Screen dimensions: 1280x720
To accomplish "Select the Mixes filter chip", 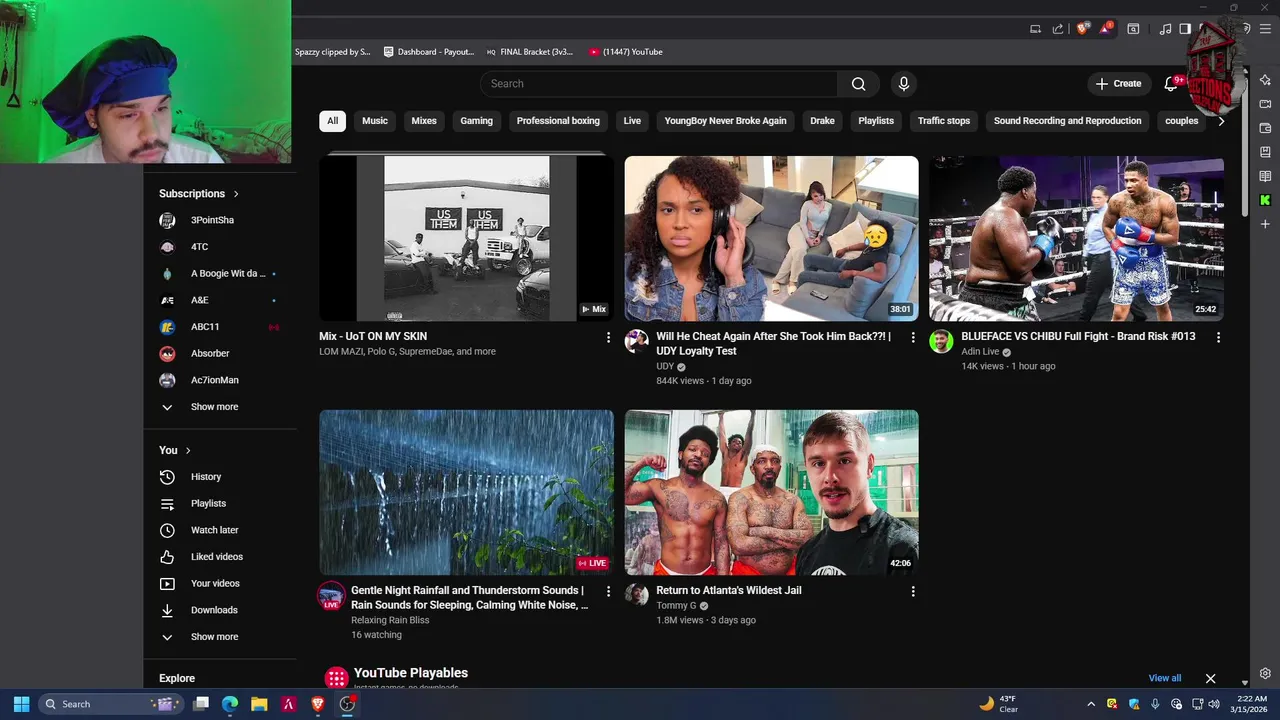I will tap(424, 121).
